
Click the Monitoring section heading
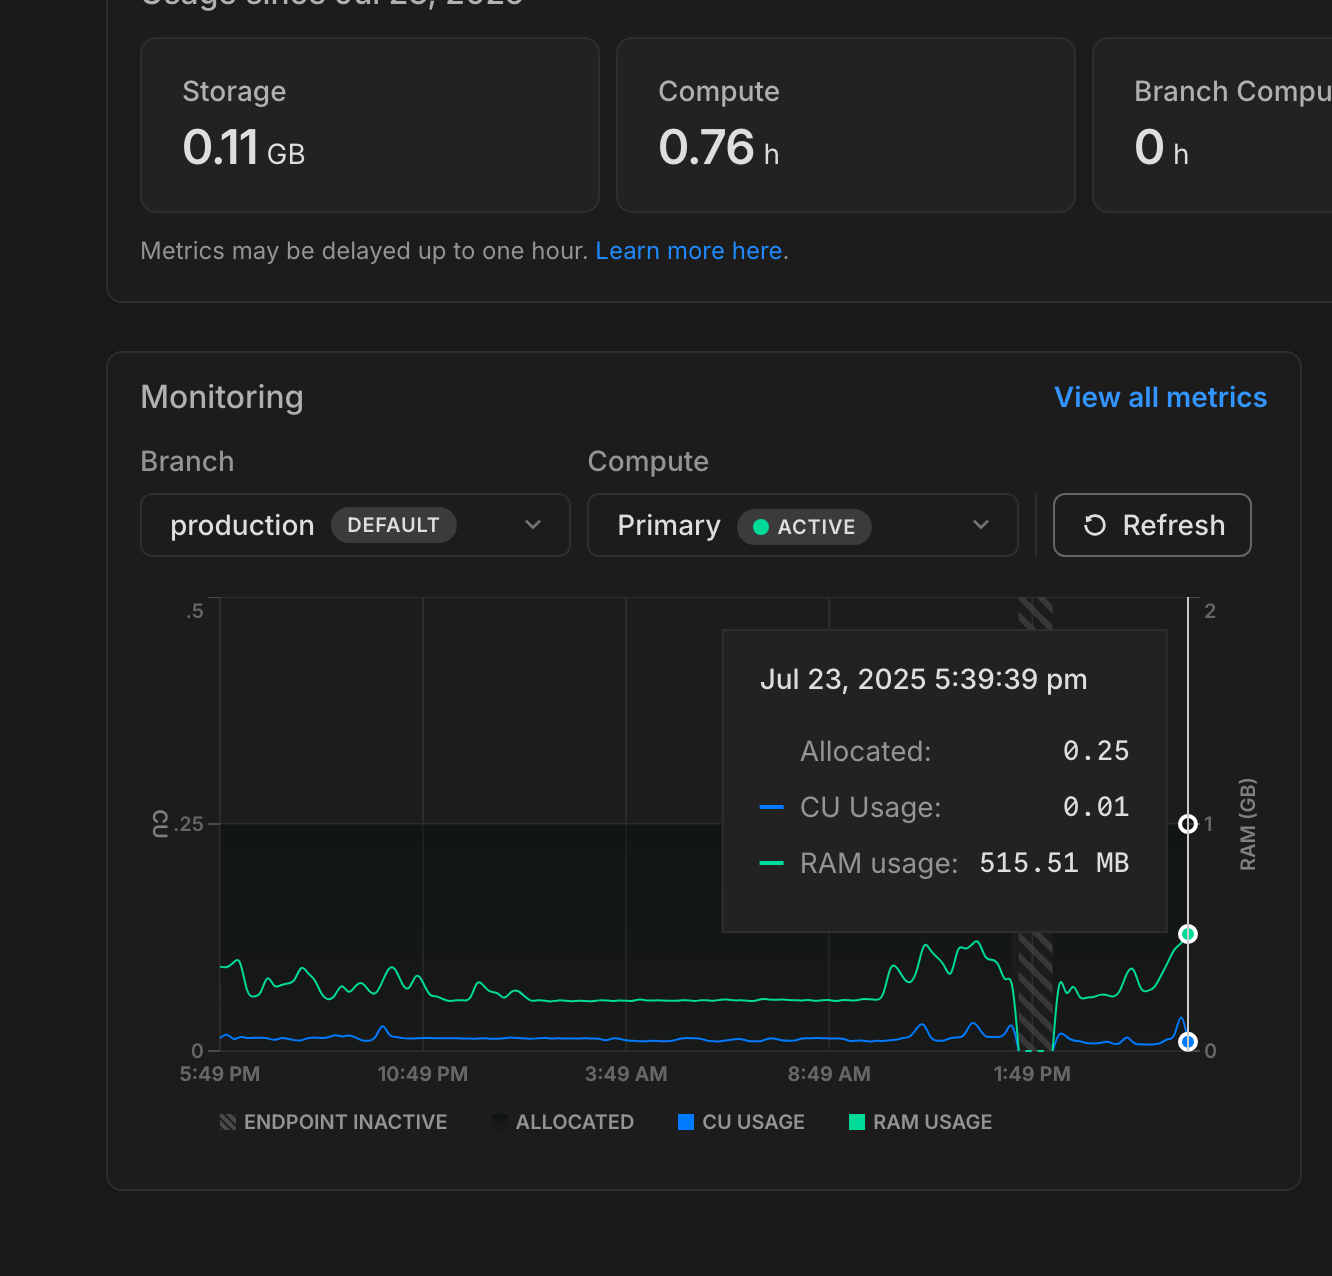coord(222,397)
